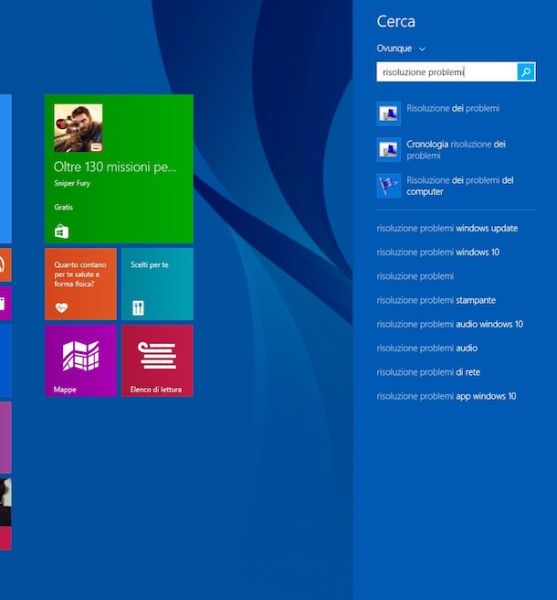
Task: Select suggestion risoluzione problemi app windows 10
Action: coord(446,396)
